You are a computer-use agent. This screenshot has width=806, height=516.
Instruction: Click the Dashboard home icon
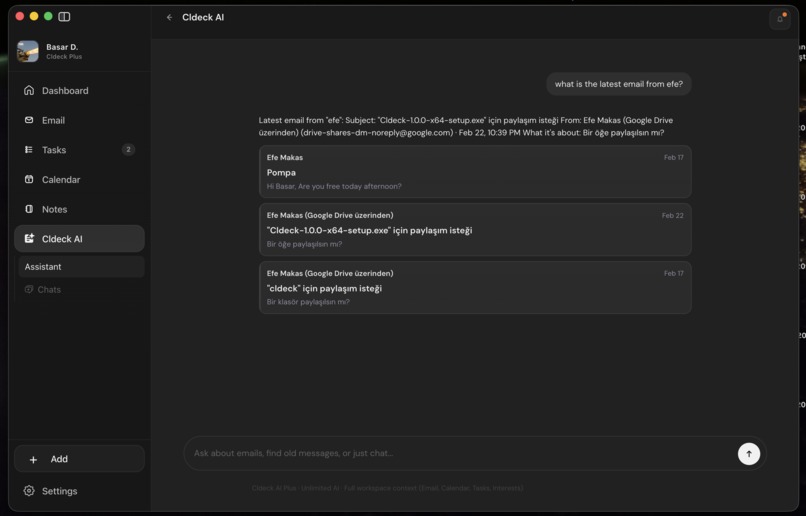29,90
